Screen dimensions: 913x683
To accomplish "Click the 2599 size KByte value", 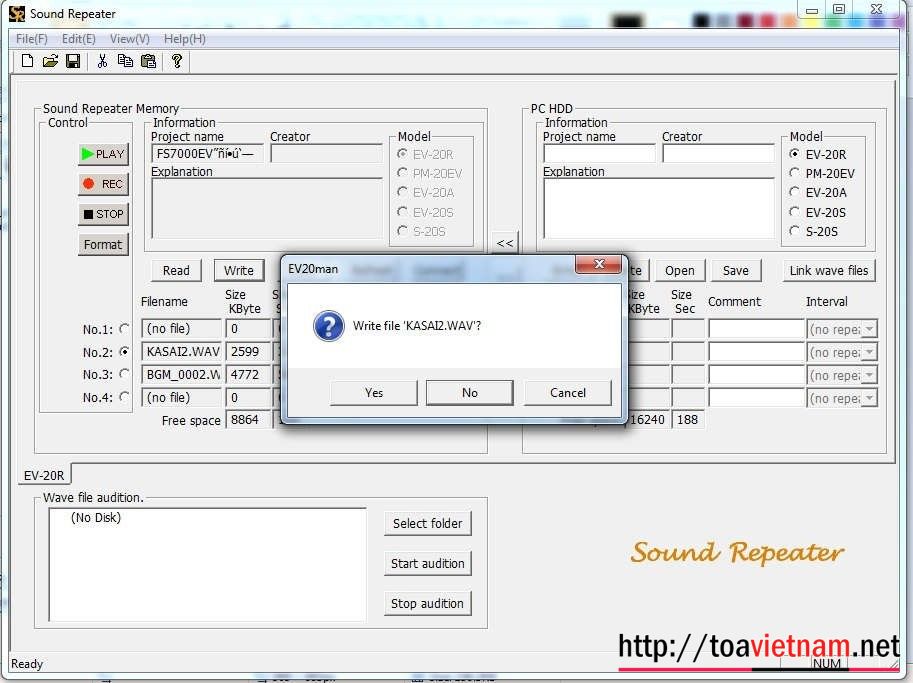I will pos(248,352).
